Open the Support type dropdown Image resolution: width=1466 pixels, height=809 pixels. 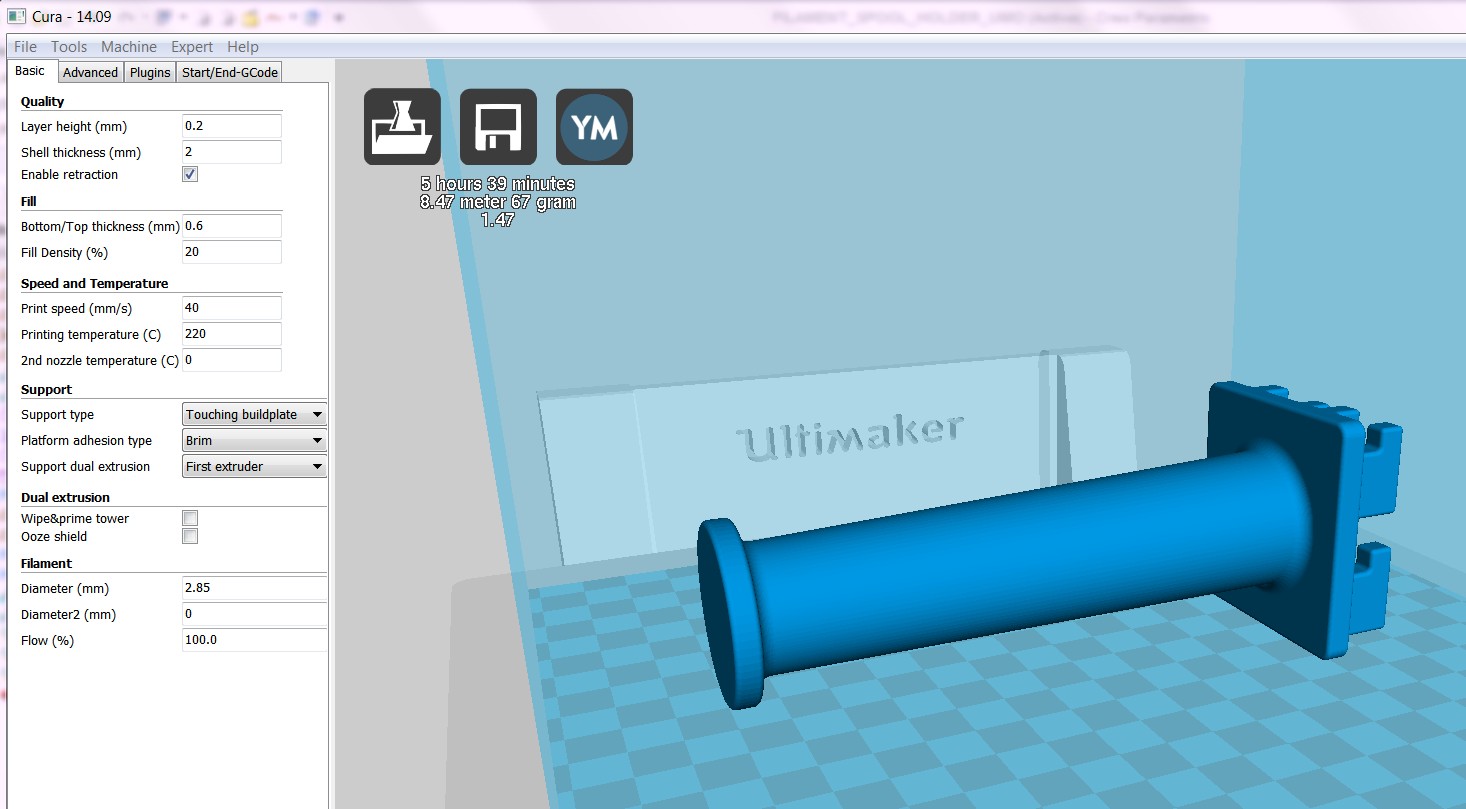[x=255, y=415]
